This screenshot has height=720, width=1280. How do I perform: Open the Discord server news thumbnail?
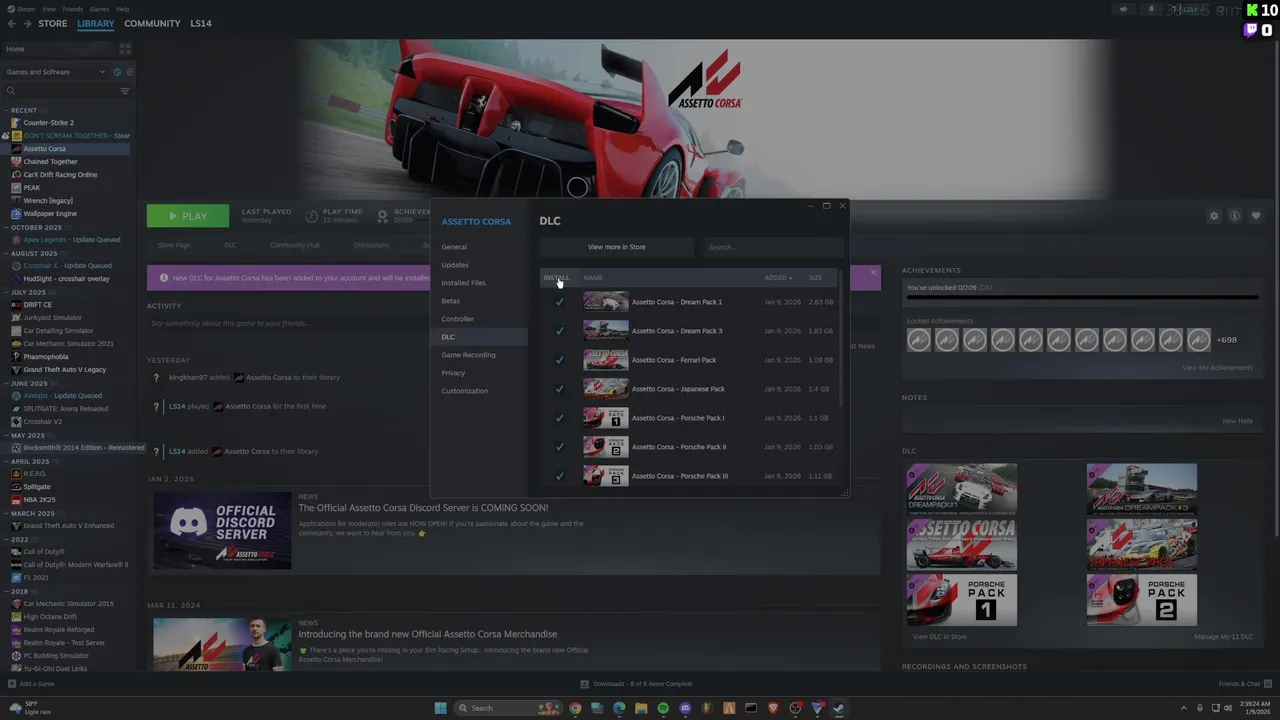point(222,531)
